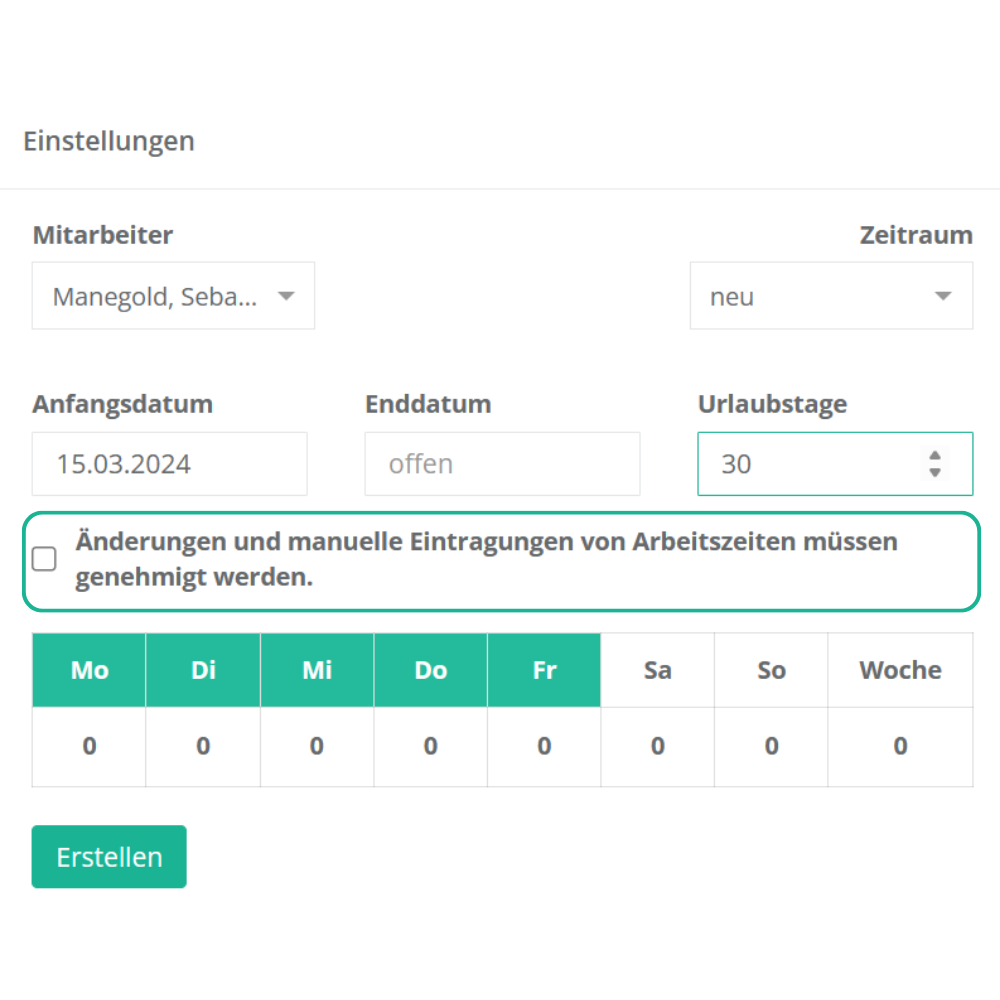Enable the So weekday
This screenshot has height=1000, width=1000.
point(771,670)
